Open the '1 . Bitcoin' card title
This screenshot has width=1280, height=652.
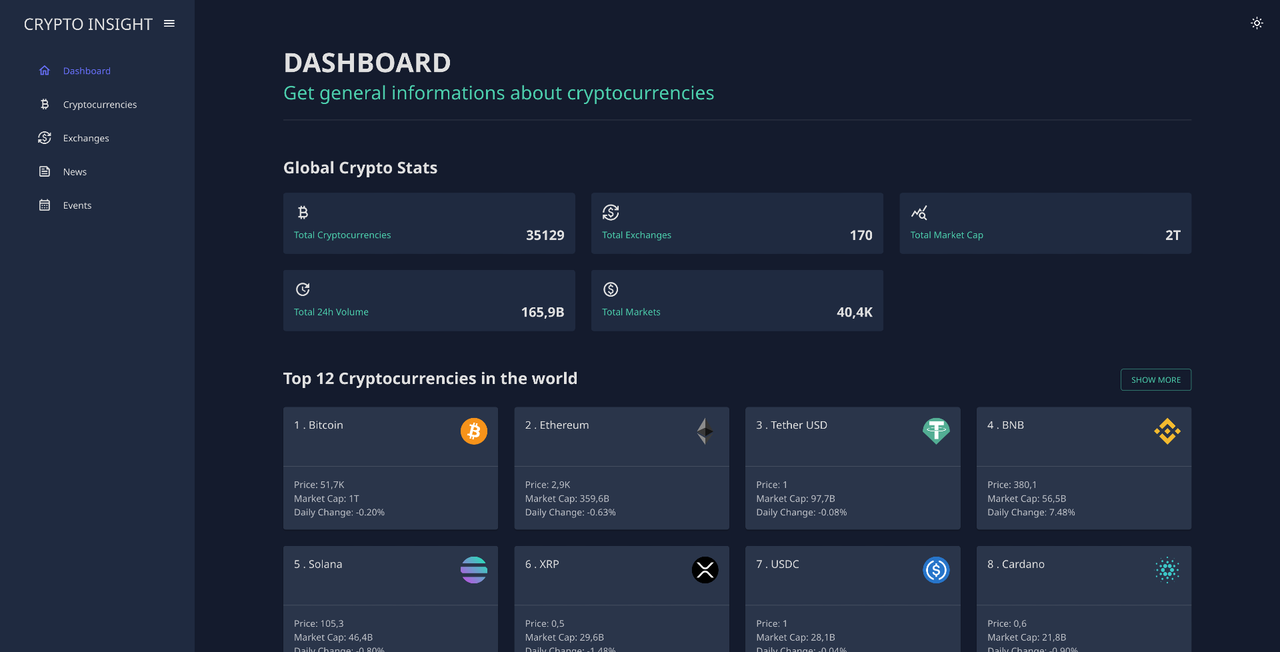pos(319,425)
